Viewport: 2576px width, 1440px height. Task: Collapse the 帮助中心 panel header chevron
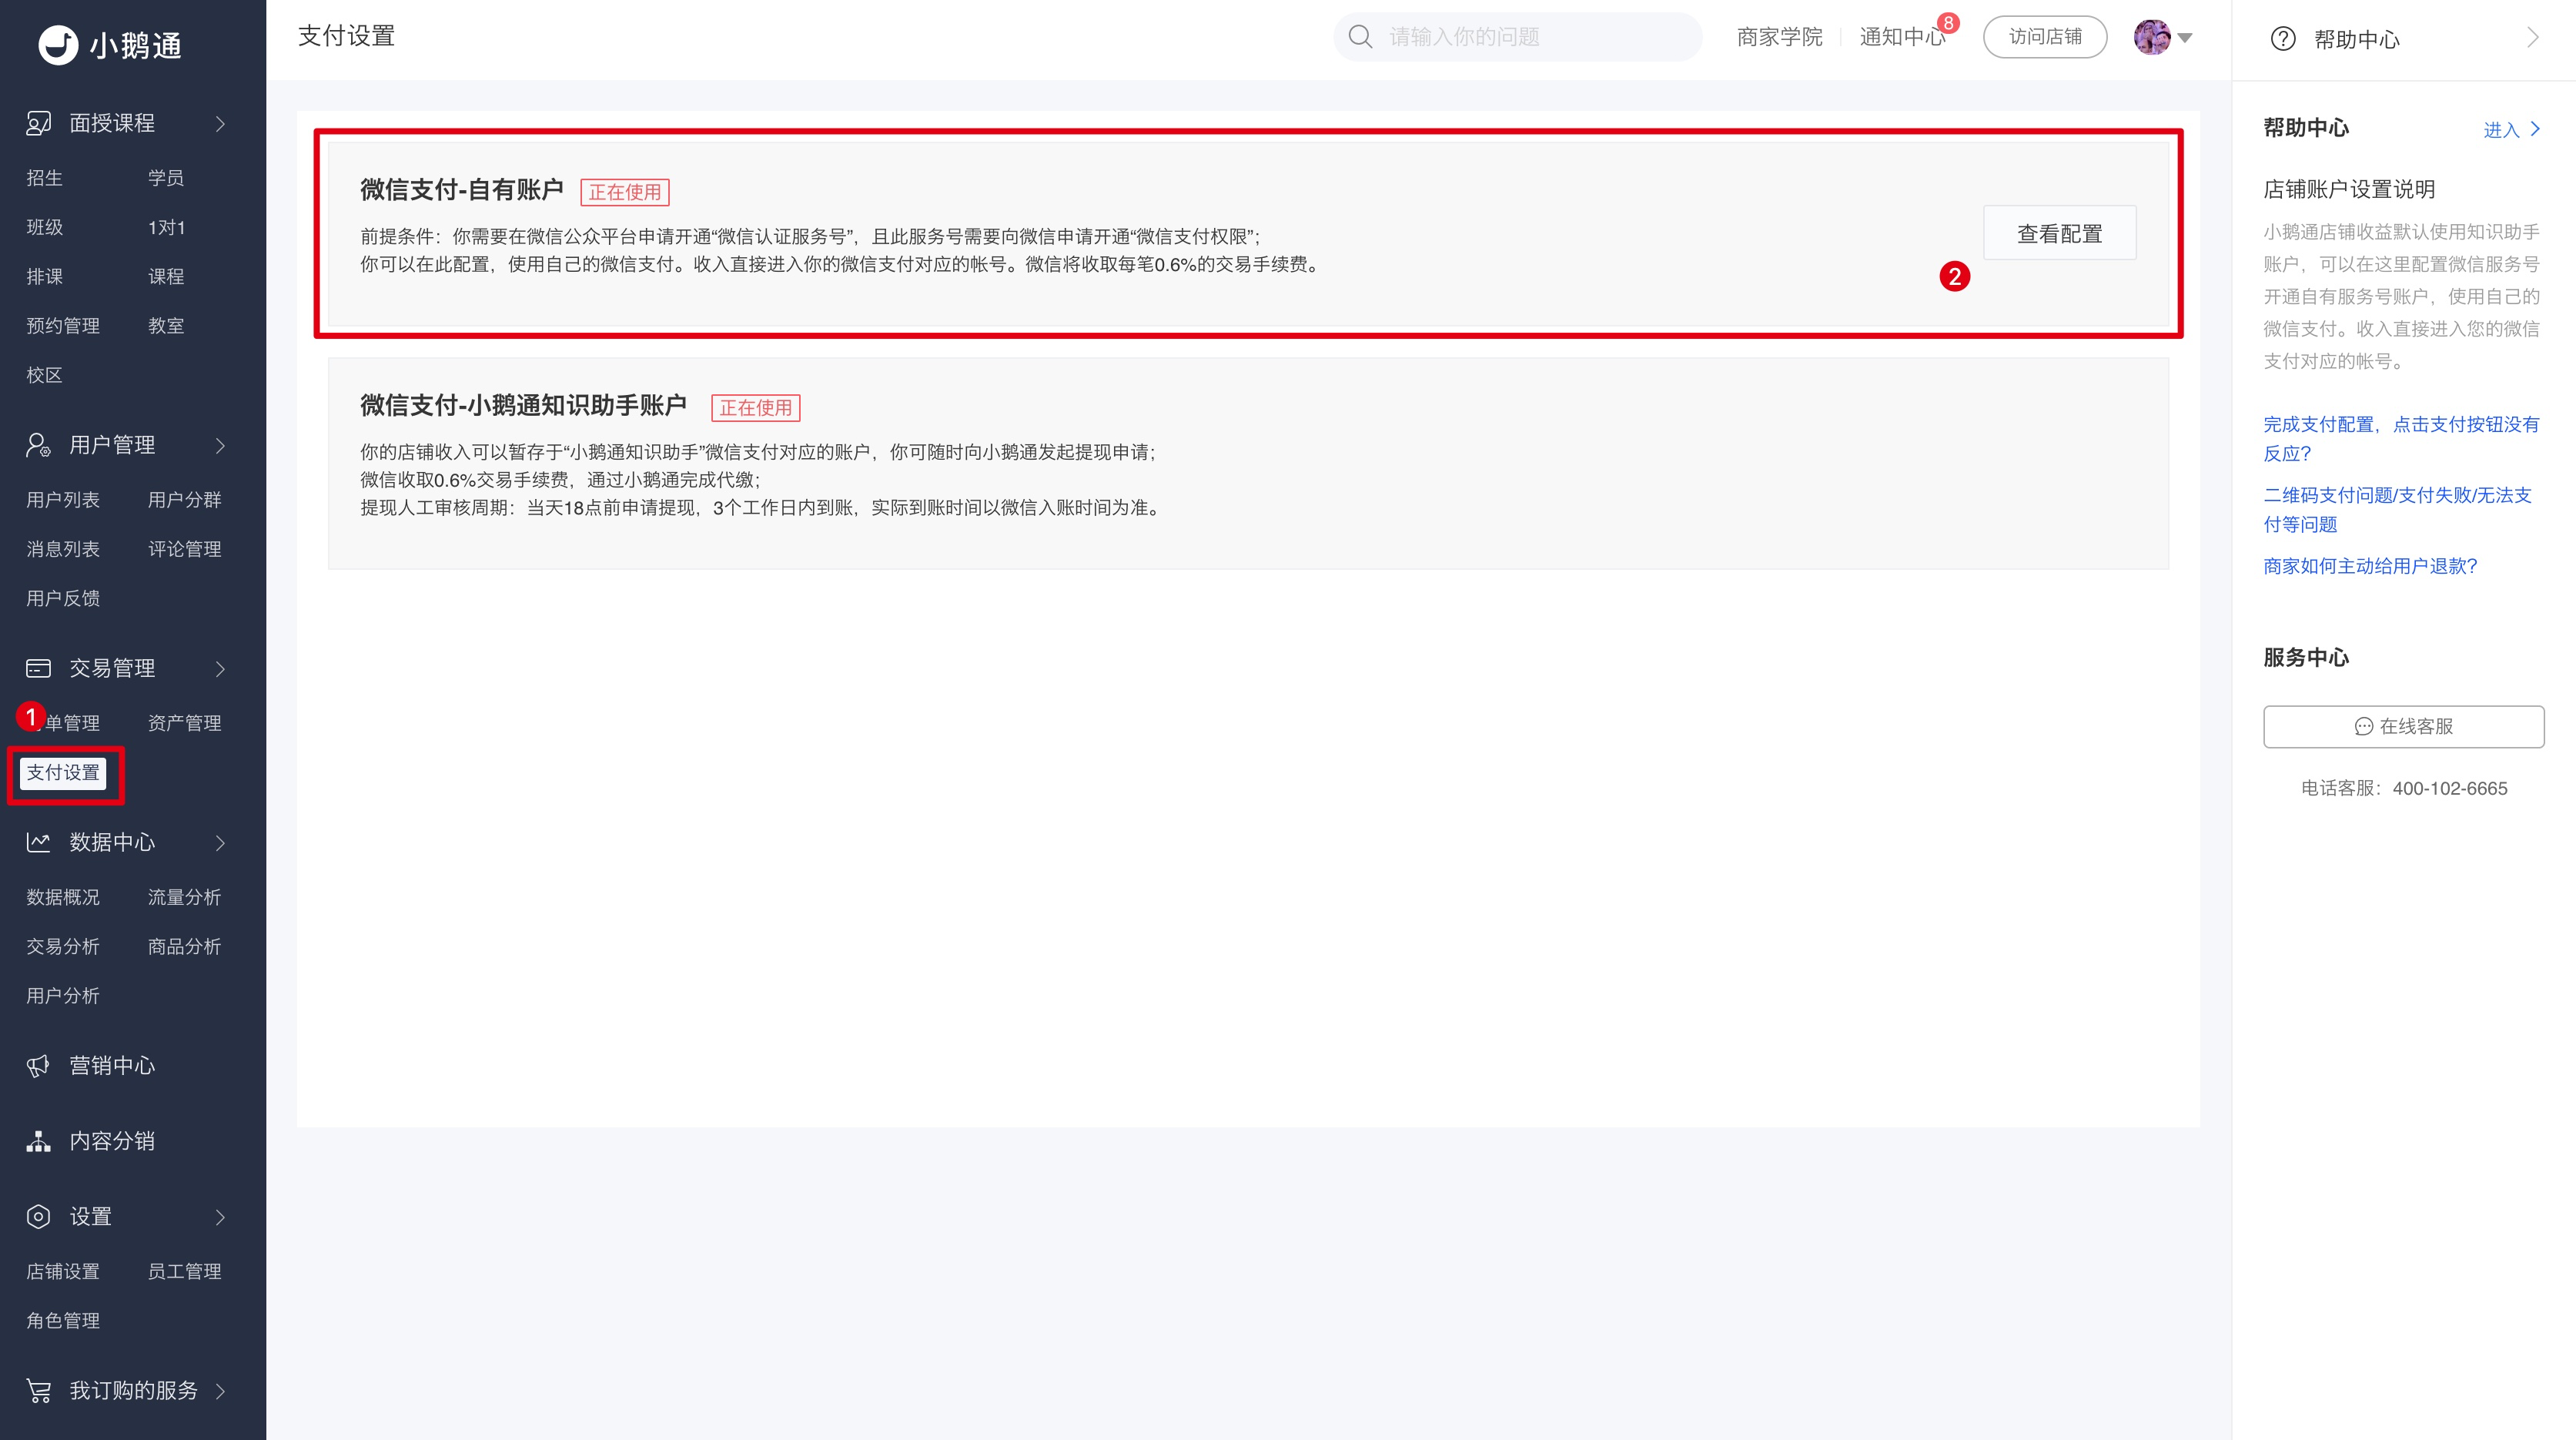pyautogui.click(x=2533, y=38)
